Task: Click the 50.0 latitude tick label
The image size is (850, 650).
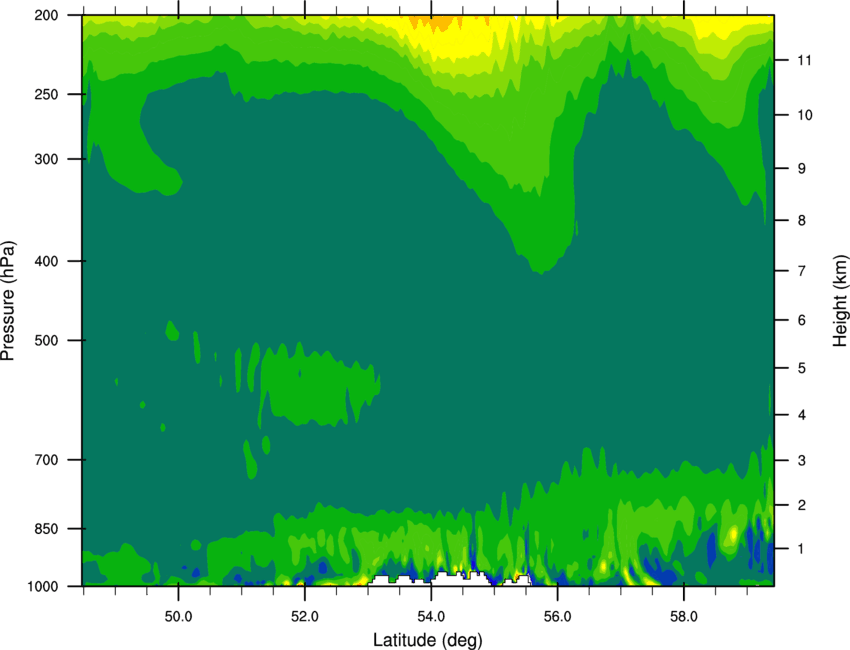Action: pyautogui.click(x=178, y=617)
